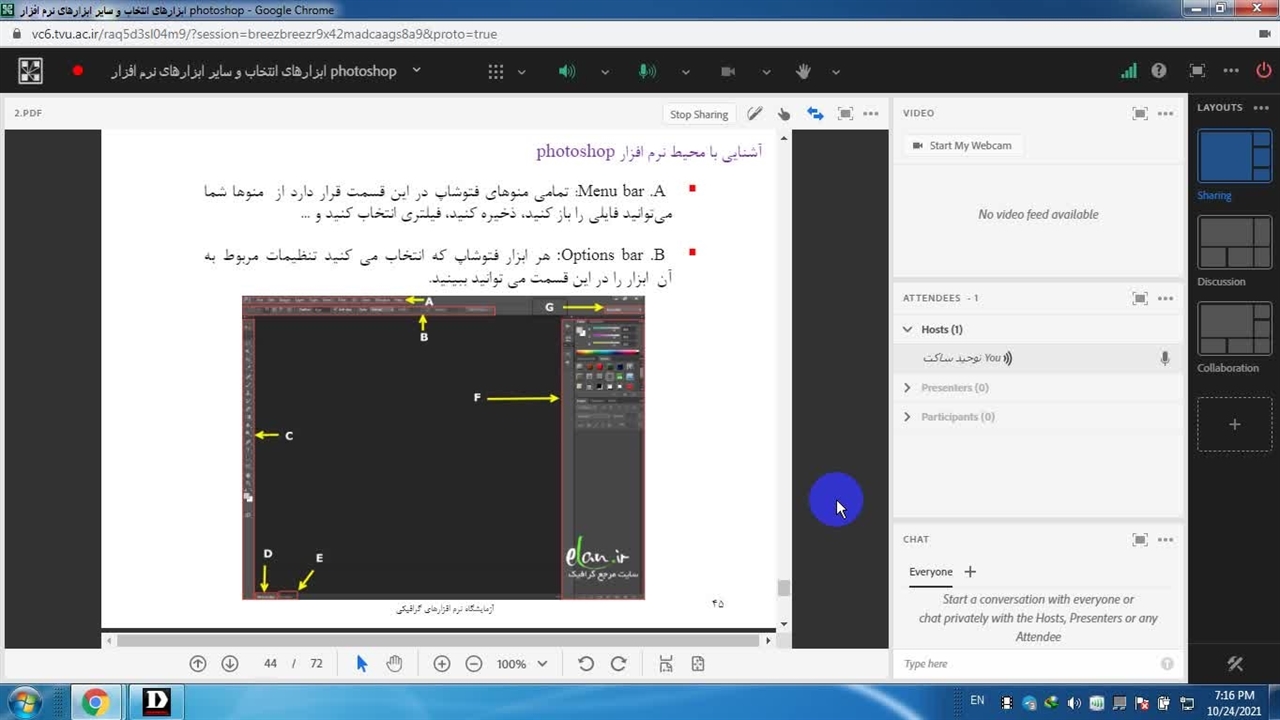1280x720 pixels.
Task: Click the draw/pencil annotation icon
Action: tap(754, 114)
